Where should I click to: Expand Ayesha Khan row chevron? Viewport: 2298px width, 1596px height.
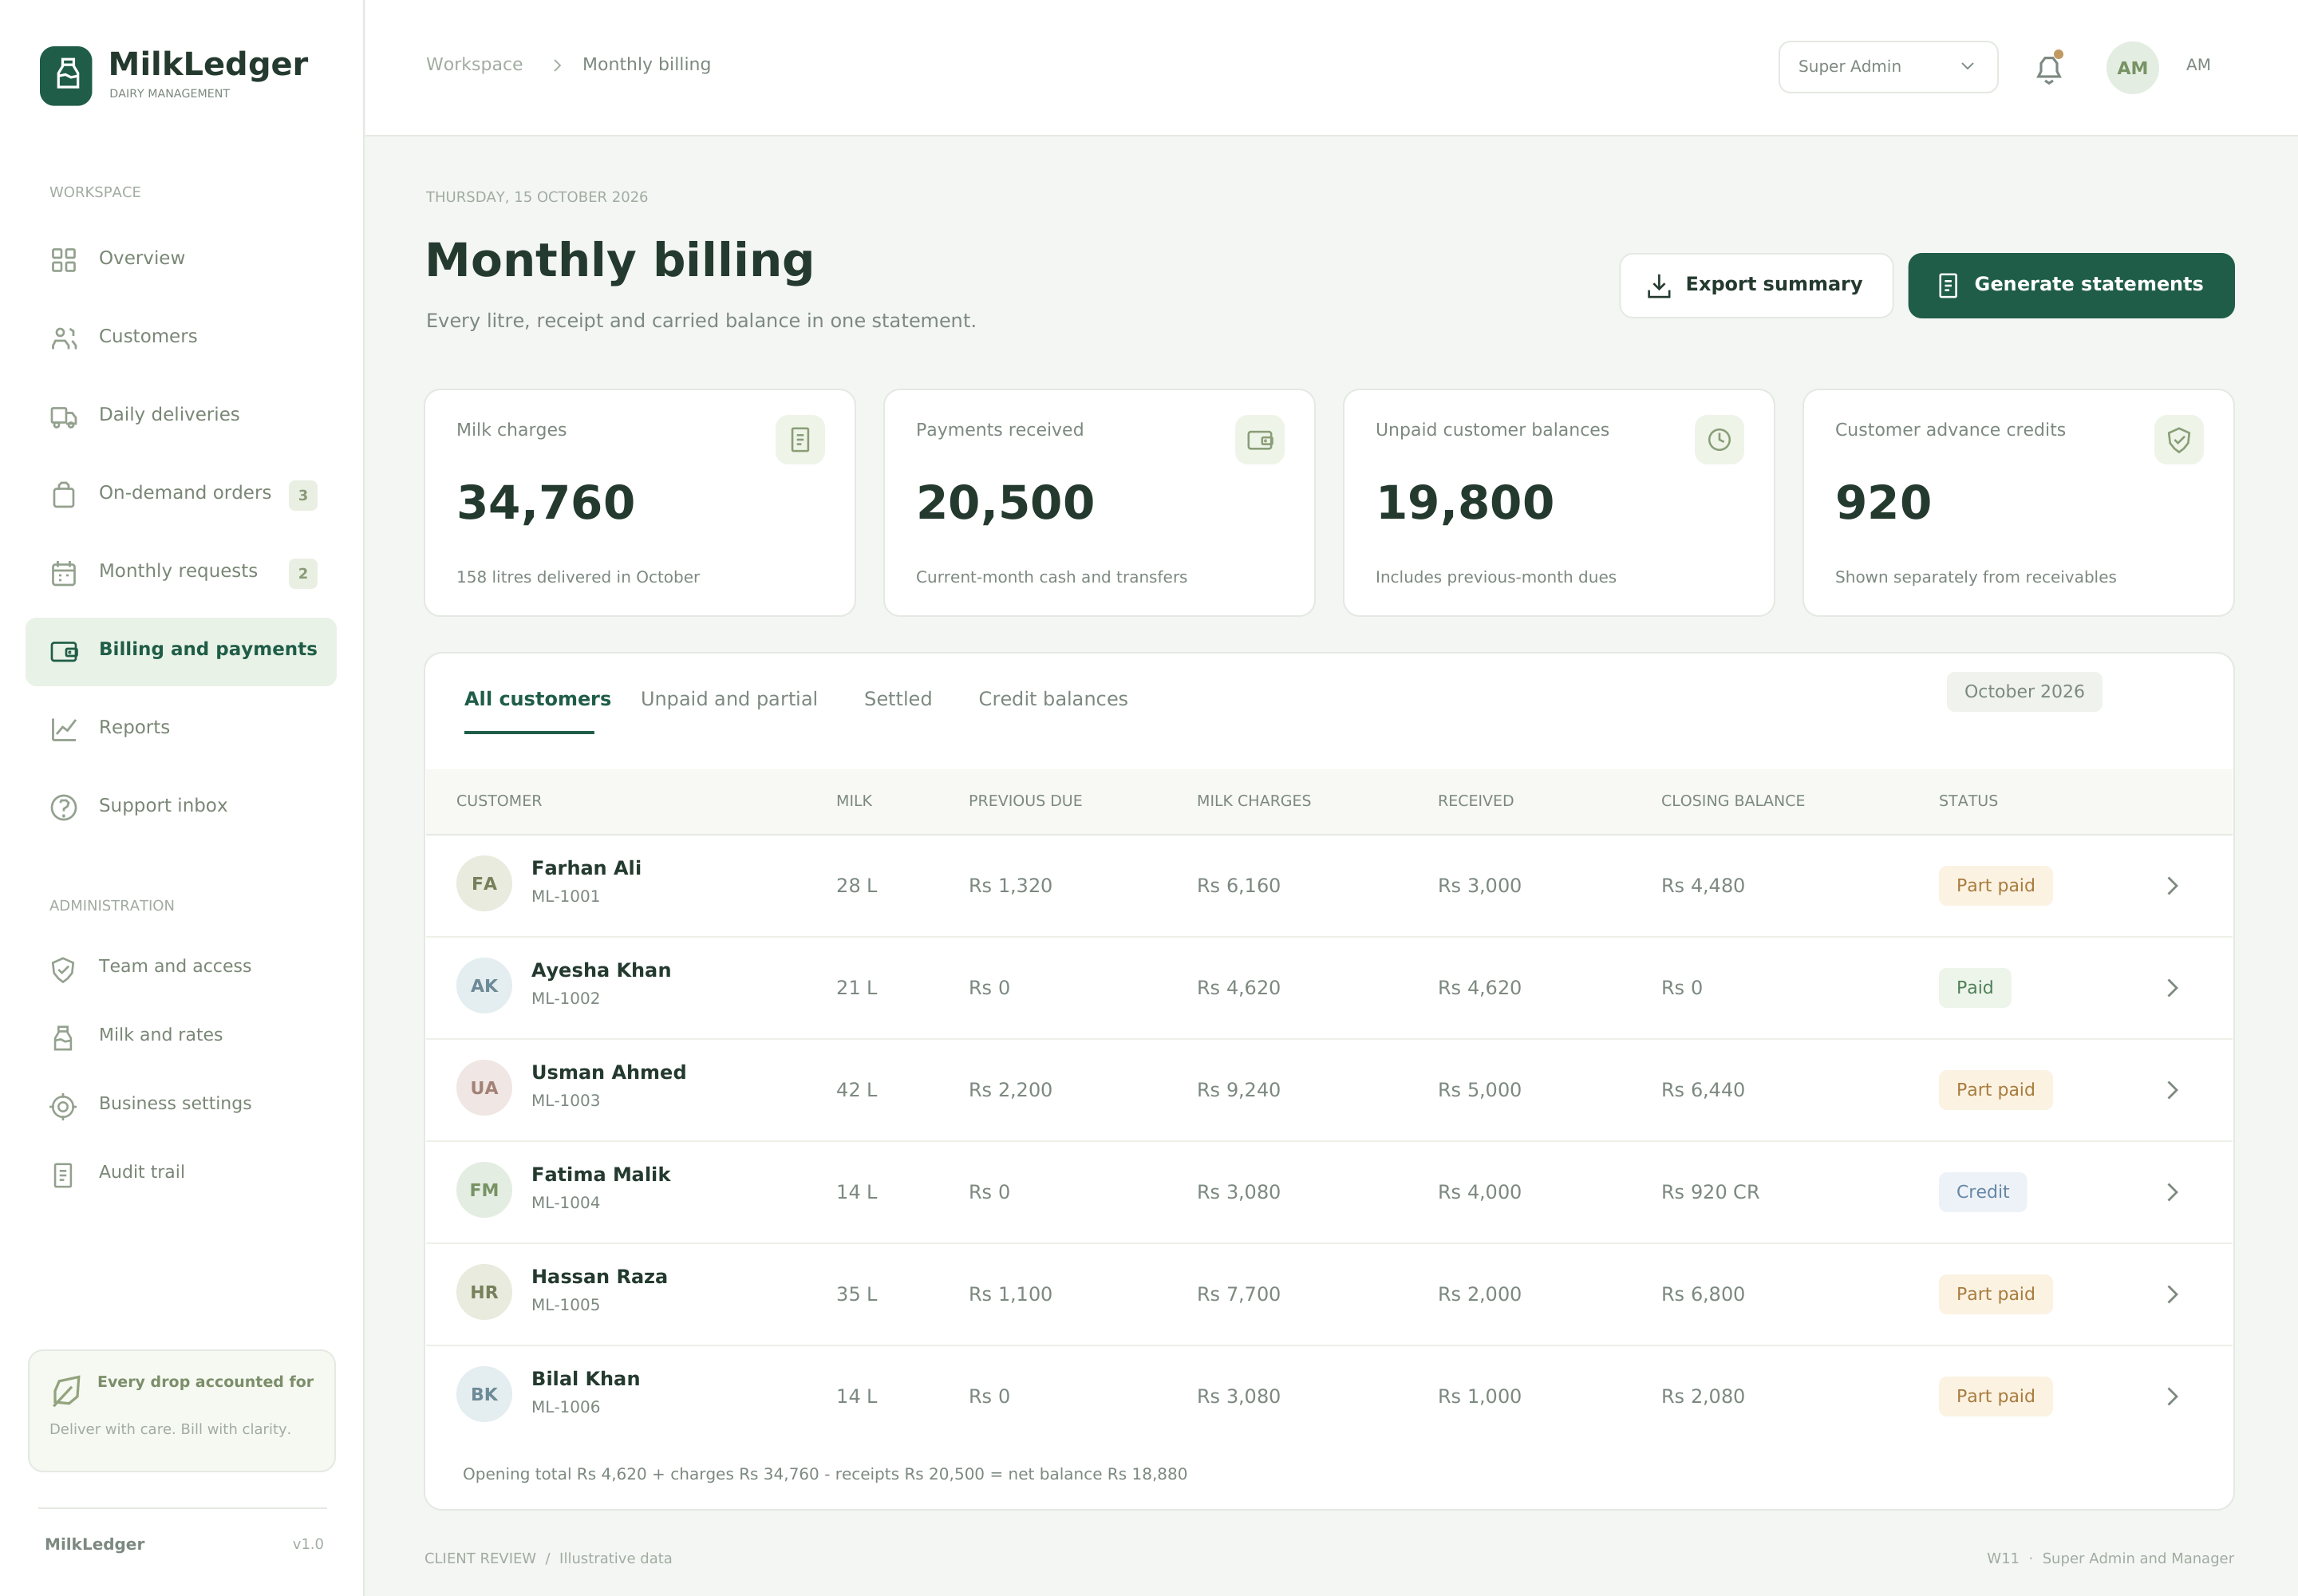pos(2172,987)
